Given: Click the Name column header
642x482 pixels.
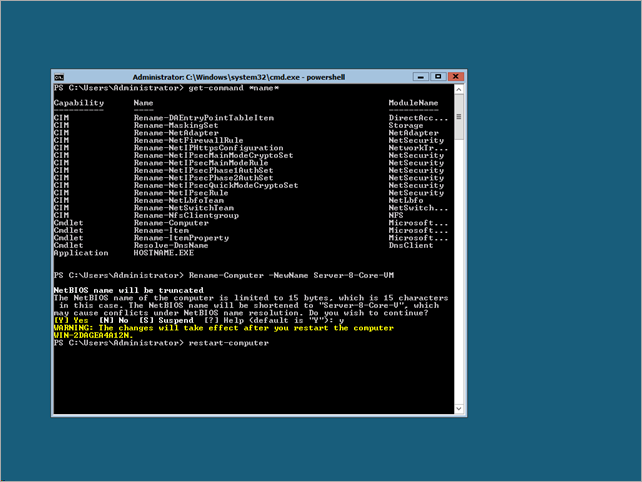Looking at the screenshot, I should [143, 103].
